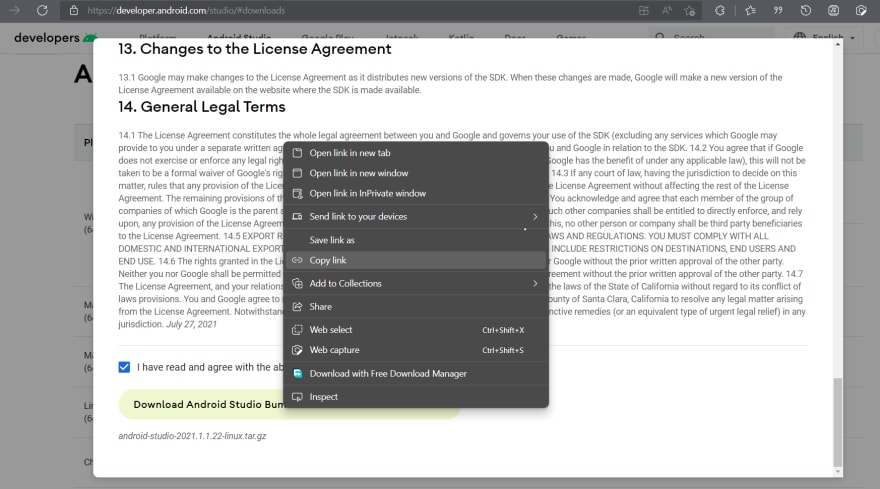Select Download with Free Download Manager
The height and width of the screenshot is (489, 880).
click(x=416, y=373)
